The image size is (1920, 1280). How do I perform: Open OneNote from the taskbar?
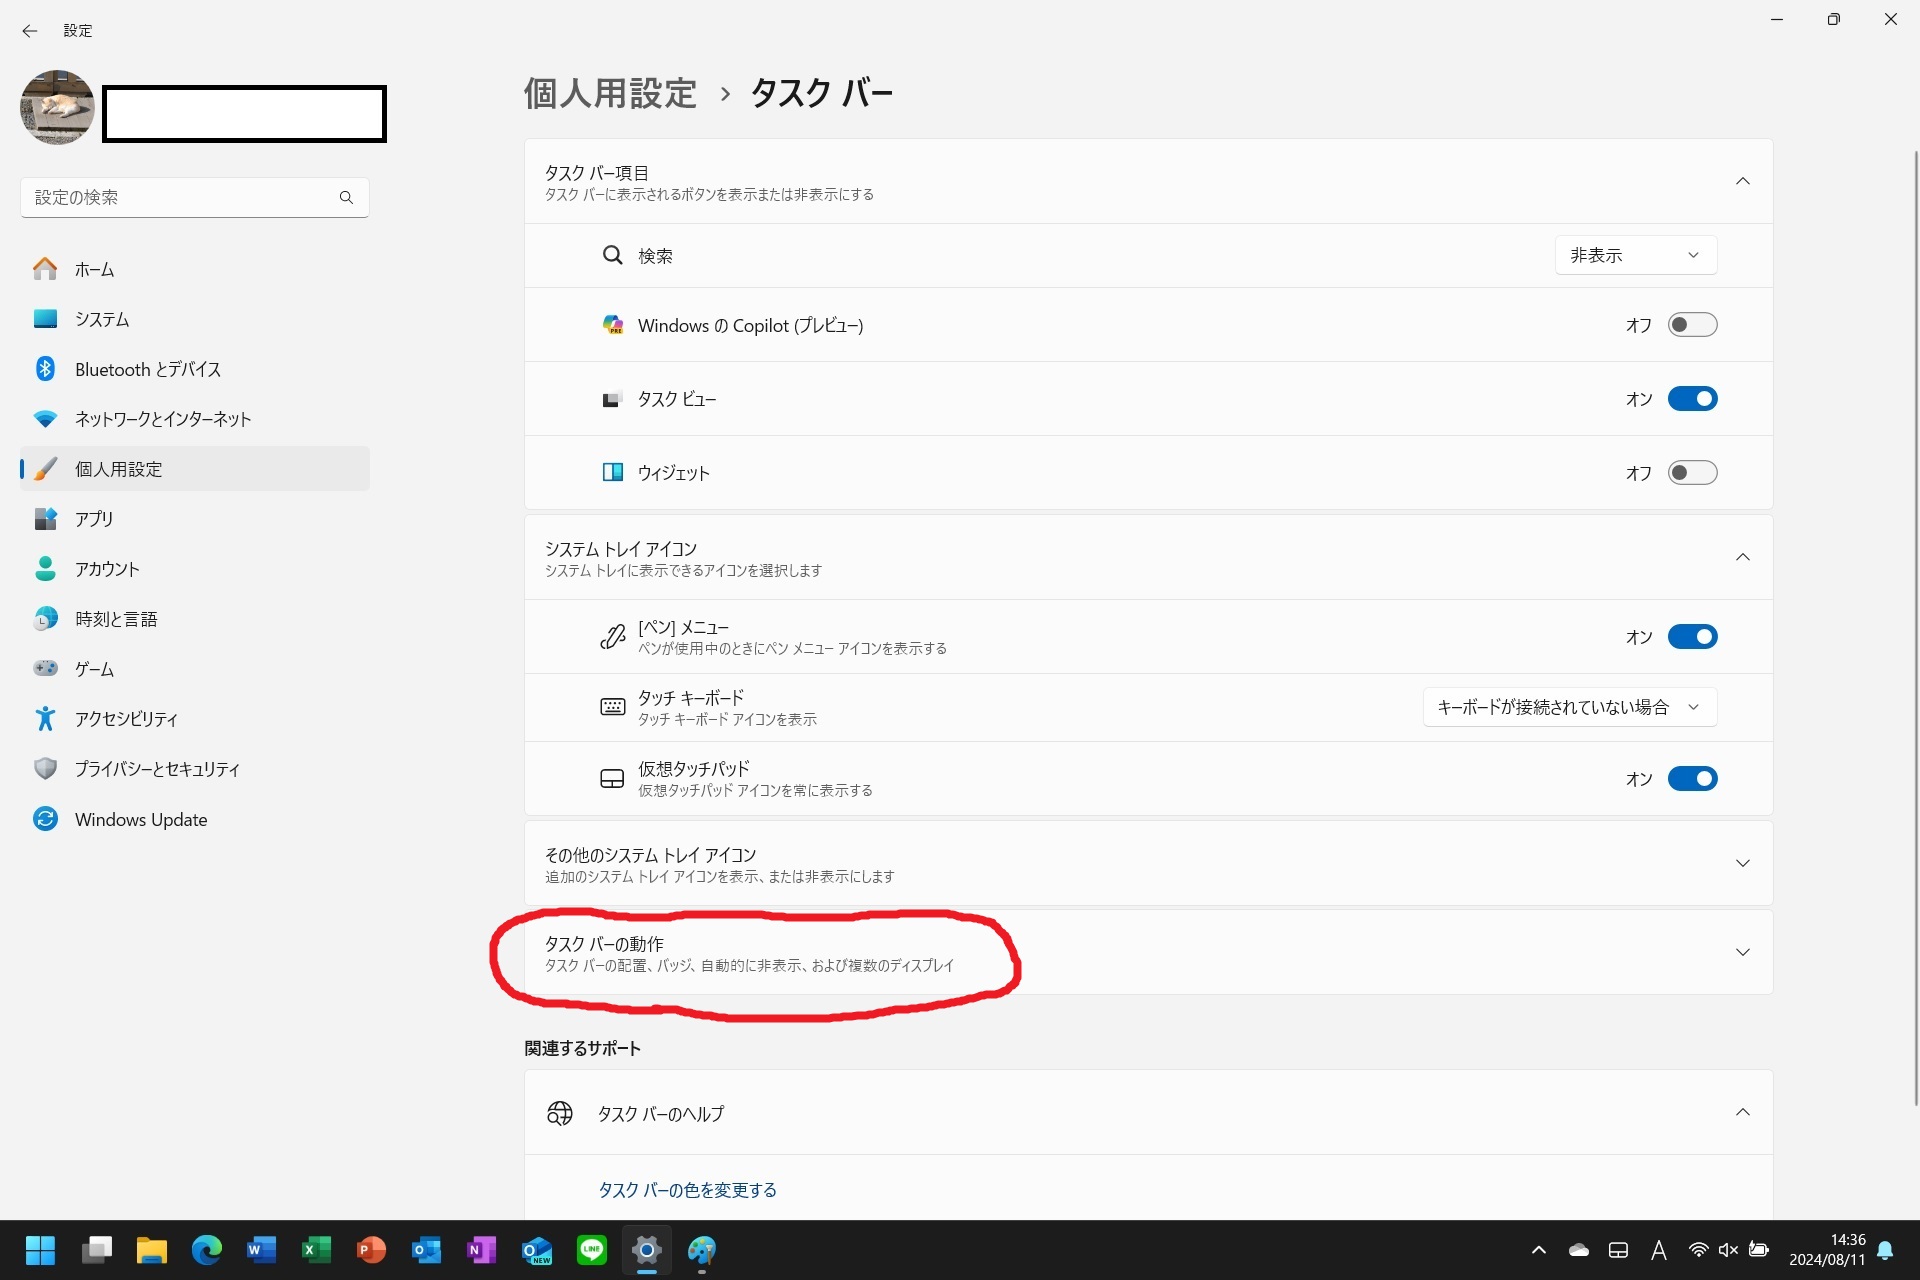(x=481, y=1250)
